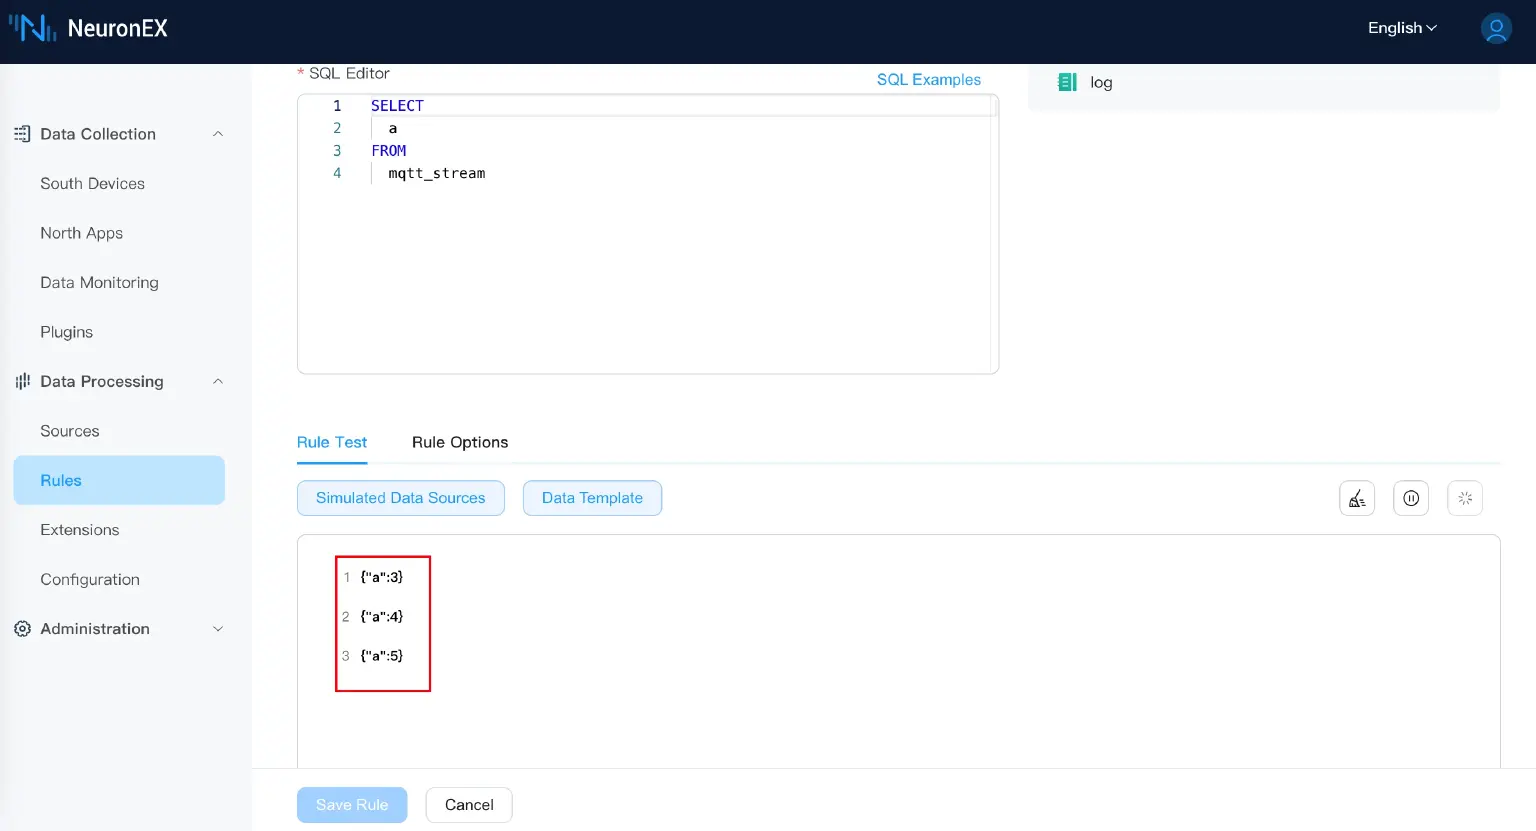Pause the rule test run
Viewport: 1536px width, 831px height.
(1411, 498)
